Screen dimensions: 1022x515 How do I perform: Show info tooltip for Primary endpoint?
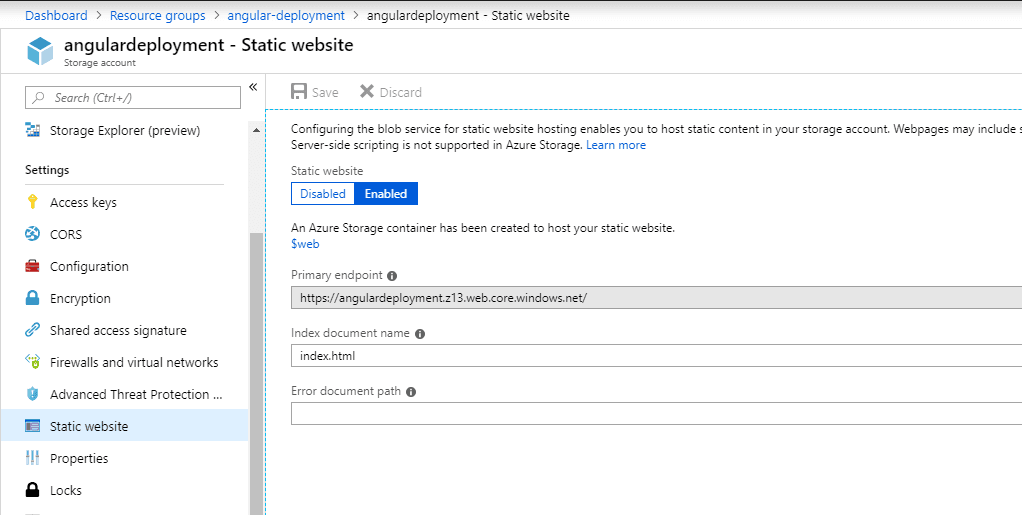[x=392, y=275]
